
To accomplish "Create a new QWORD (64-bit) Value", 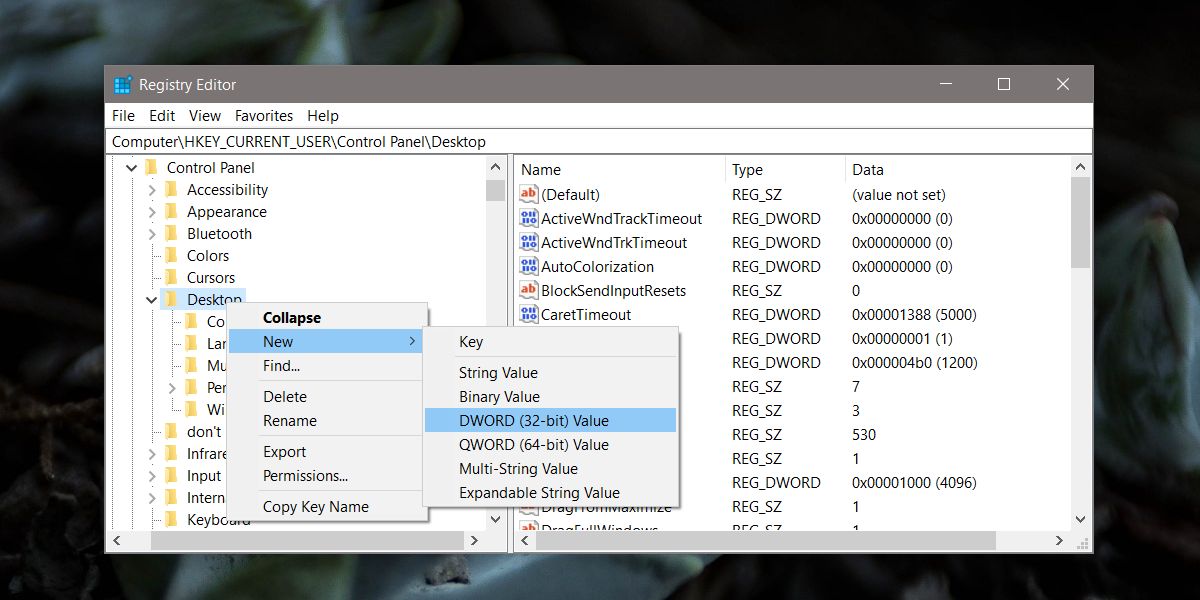I will pyautogui.click(x=550, y=444).
